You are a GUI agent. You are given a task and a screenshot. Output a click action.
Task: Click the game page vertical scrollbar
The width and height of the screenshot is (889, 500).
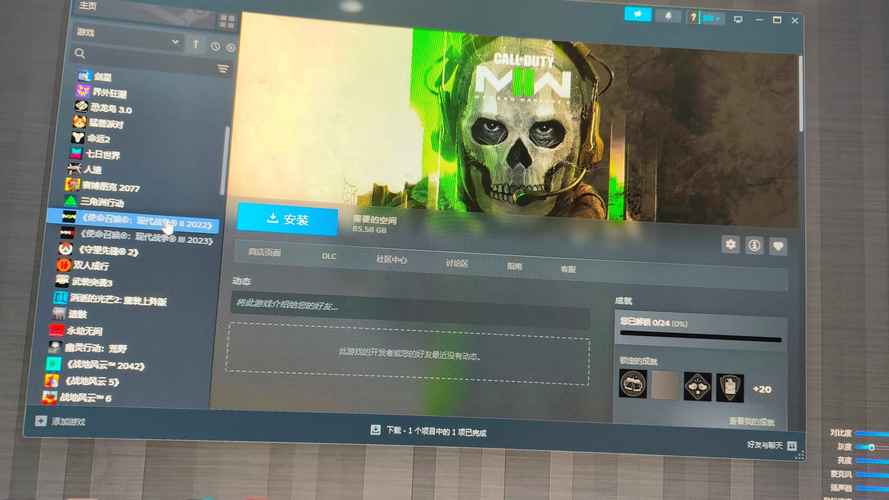tap(801, 94)
